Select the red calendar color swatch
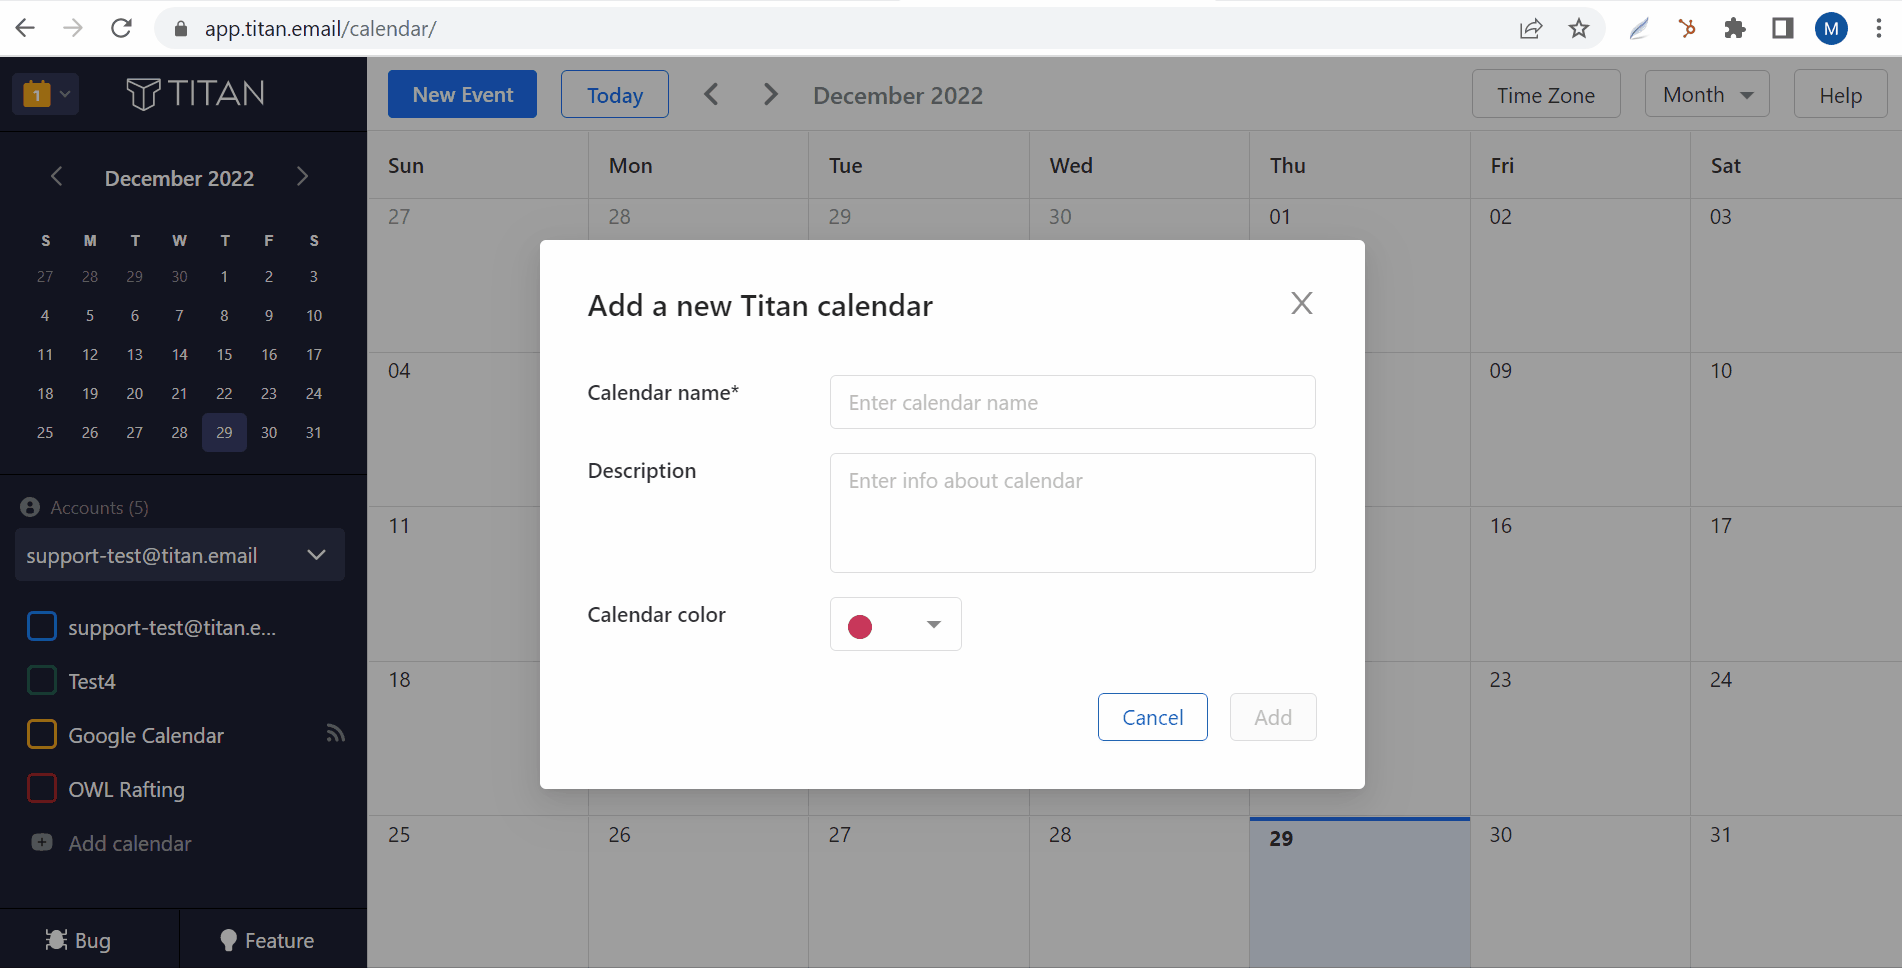 (x=860, y=626)
